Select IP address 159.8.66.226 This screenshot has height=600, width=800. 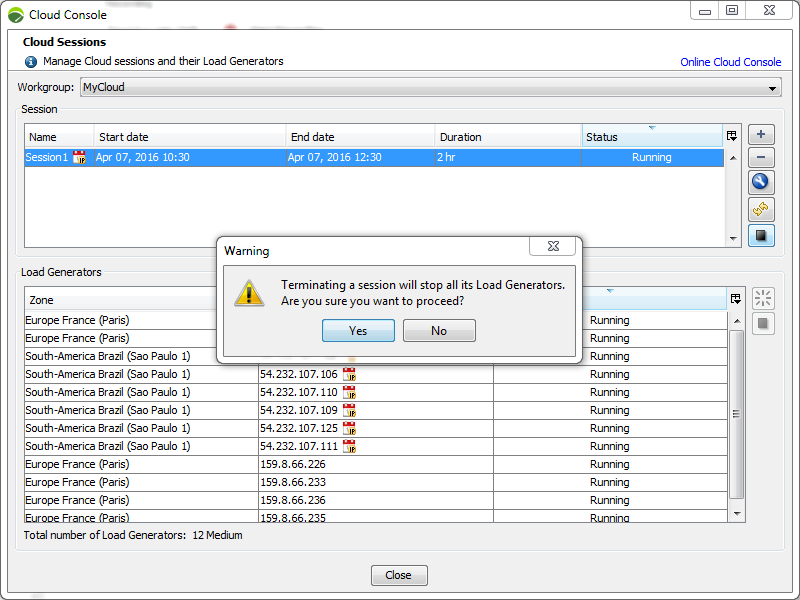pyautogui.click(x=293, y=464)
